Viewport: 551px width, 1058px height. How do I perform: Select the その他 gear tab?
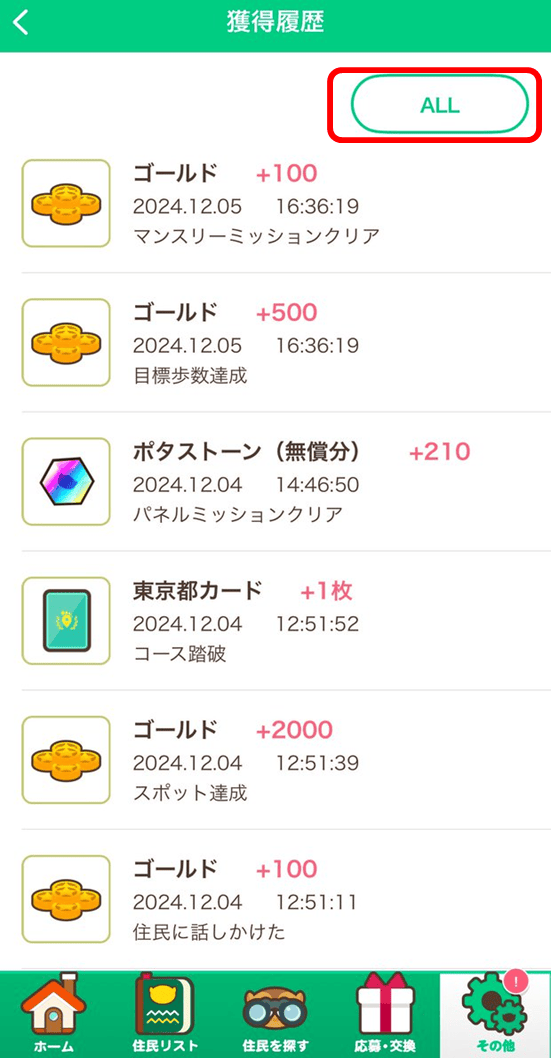pos(496,1013)
